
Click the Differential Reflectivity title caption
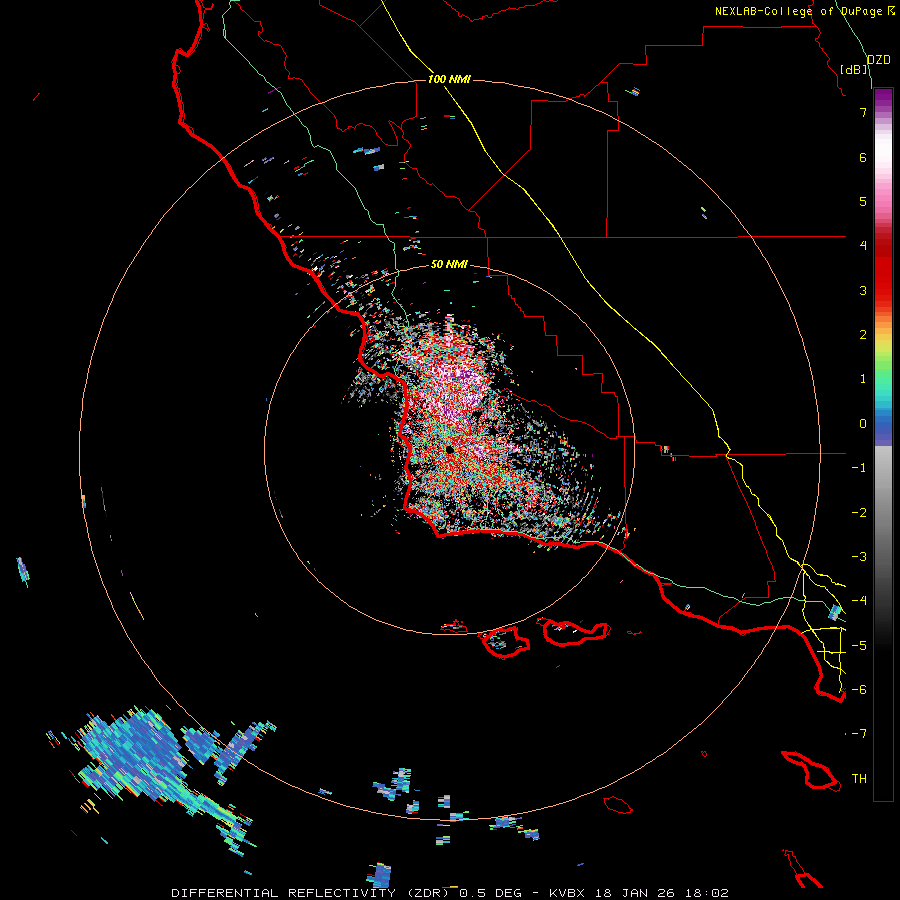(449, 893)
